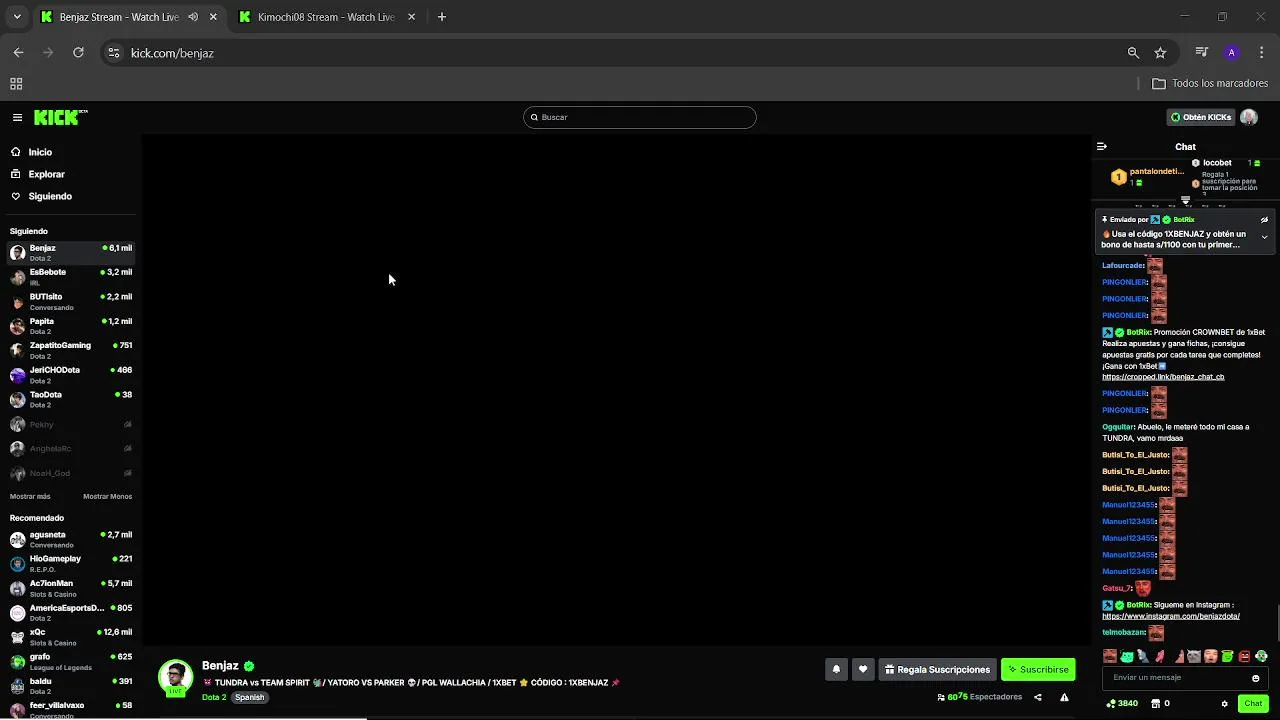The image size is (1280, 720).
Task: Open a new browser tab
Action: pos(442,17)
